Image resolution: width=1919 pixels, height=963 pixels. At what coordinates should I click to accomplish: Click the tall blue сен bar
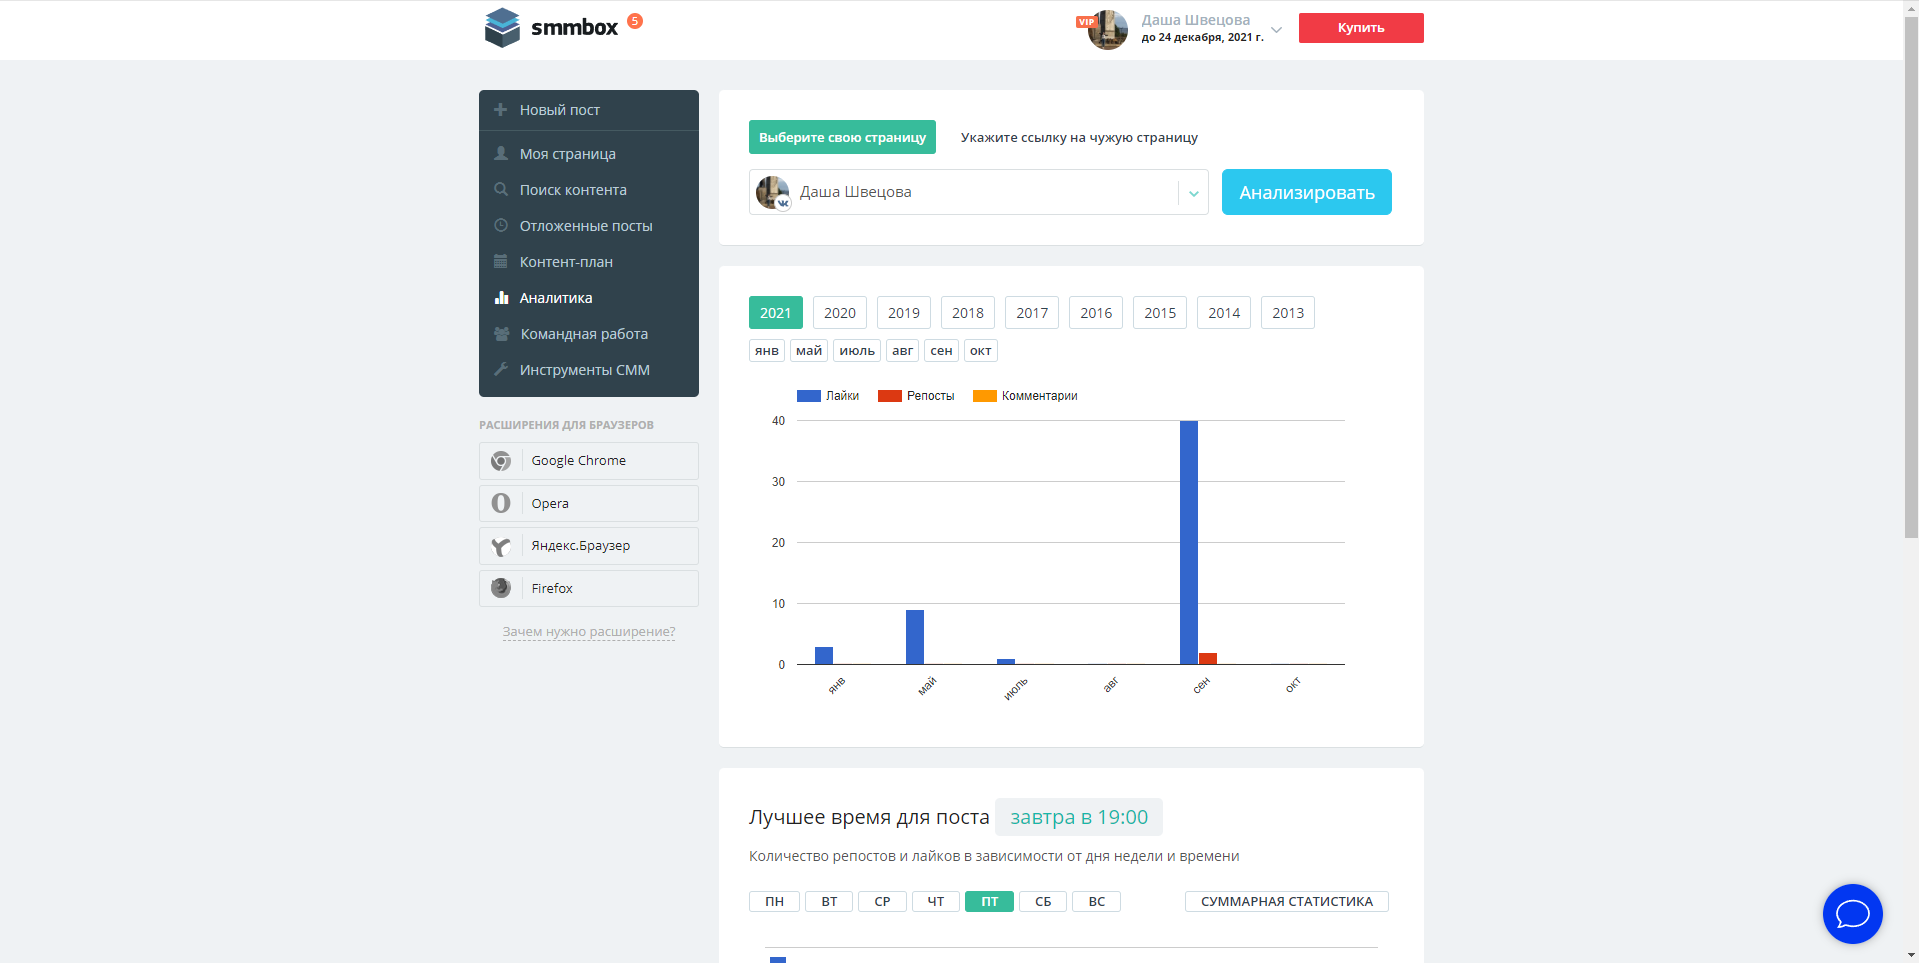pos(1188,542)
